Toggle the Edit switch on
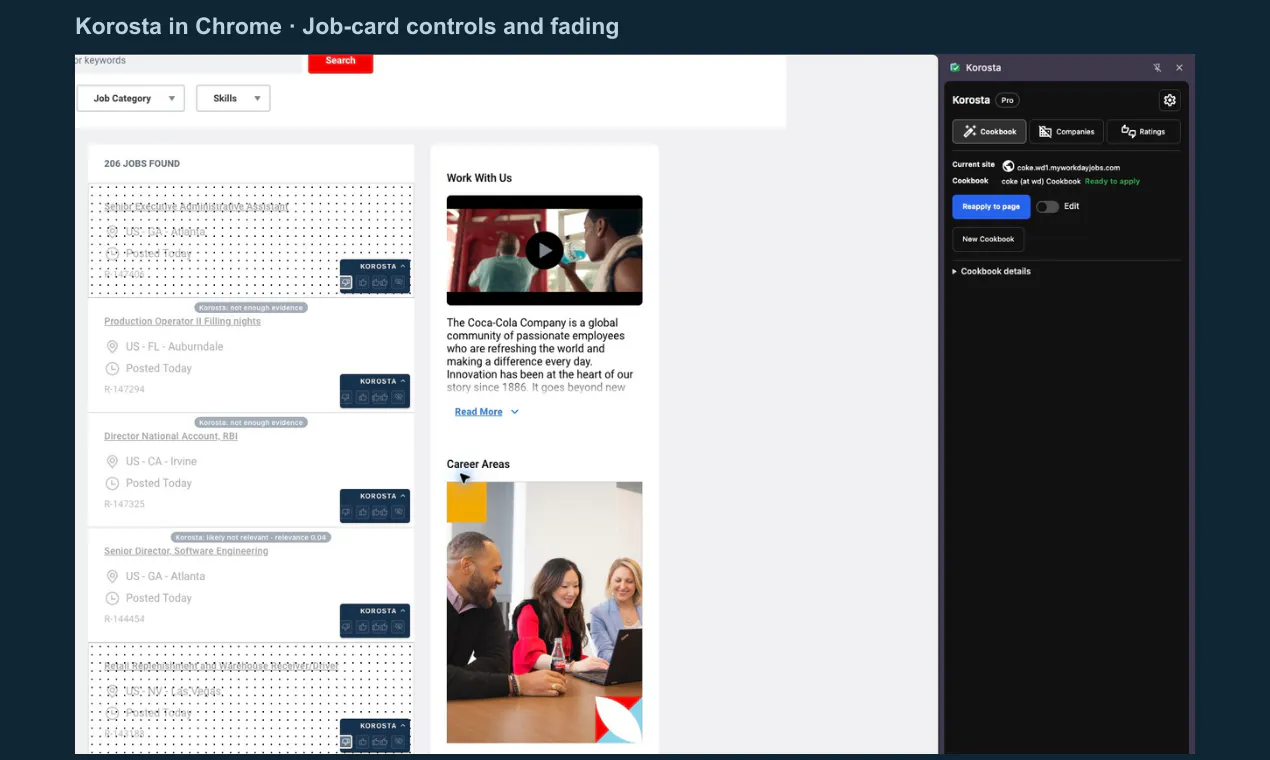Image resolution: width=1270 pixels, height=760 pixels. [x=1047, y=207]
